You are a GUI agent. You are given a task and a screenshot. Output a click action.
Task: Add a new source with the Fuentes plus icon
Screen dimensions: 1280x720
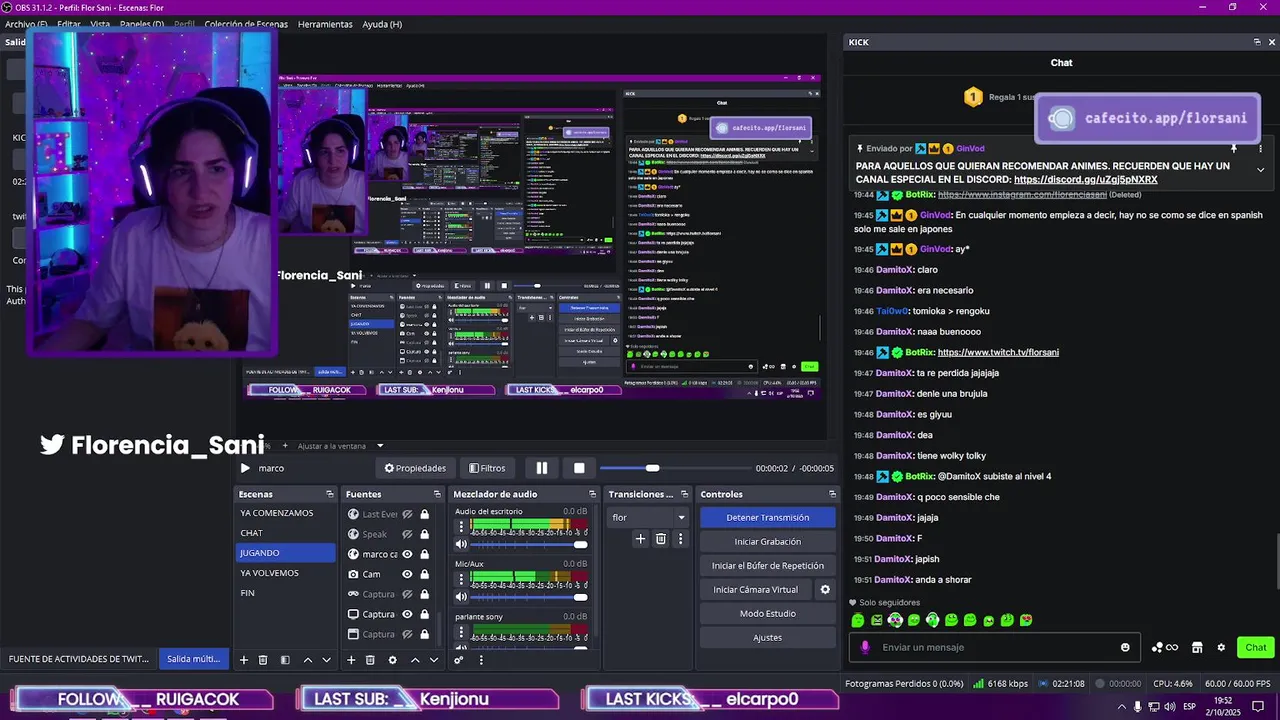351,660
